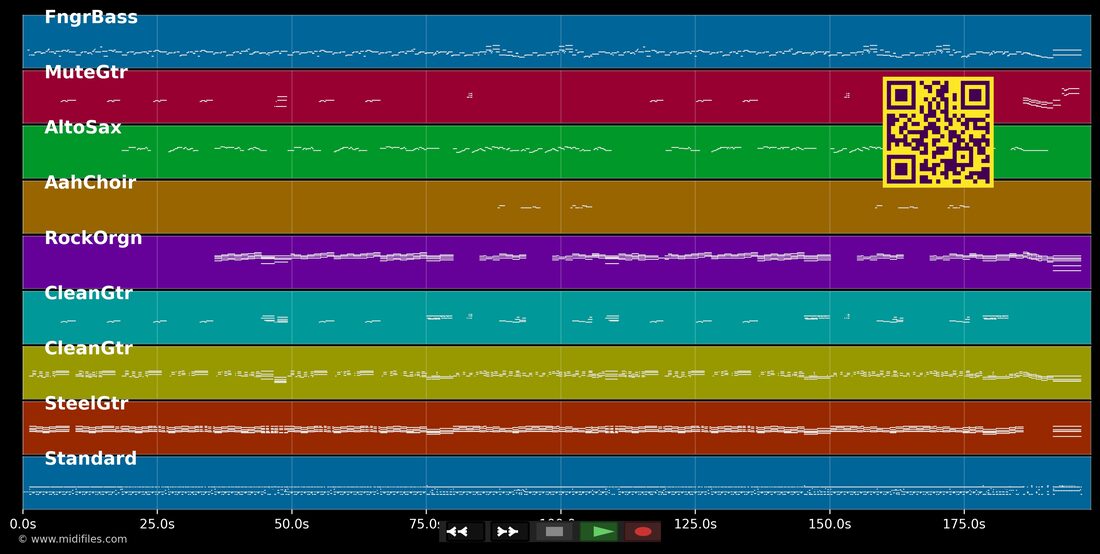
Task: Select the Standard drum track label
Action: coord(90,459)
